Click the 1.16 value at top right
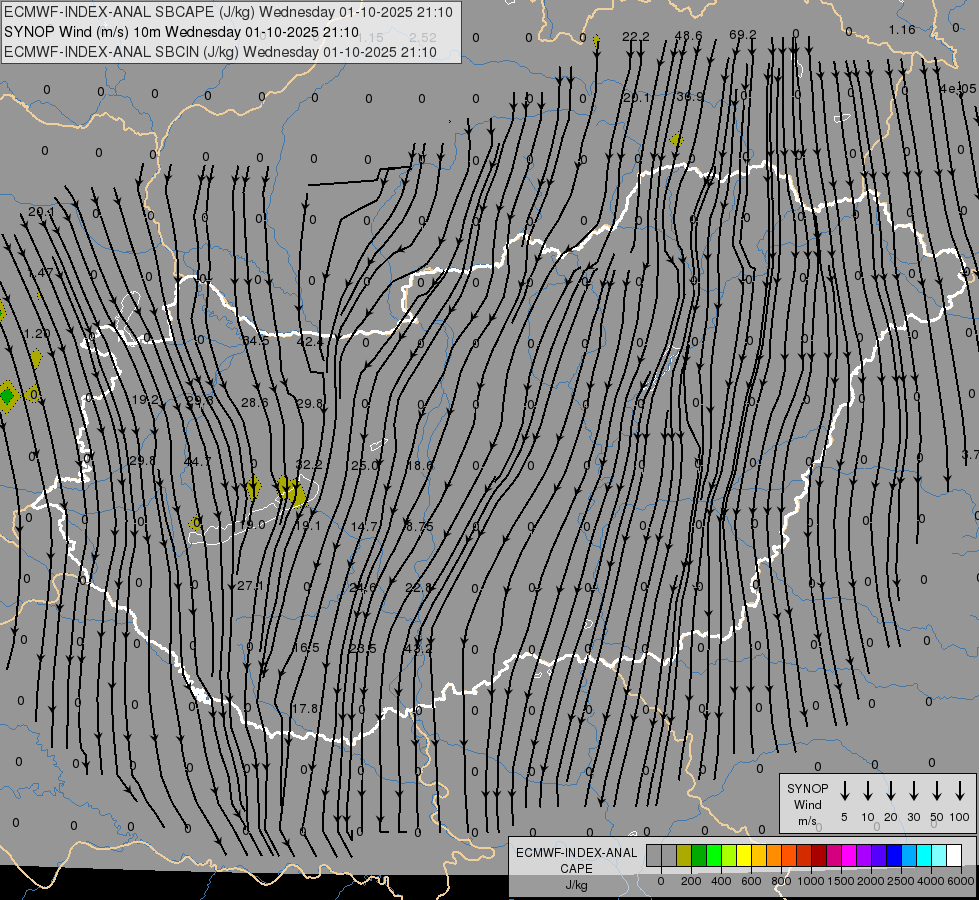 [x=902, y=29]
